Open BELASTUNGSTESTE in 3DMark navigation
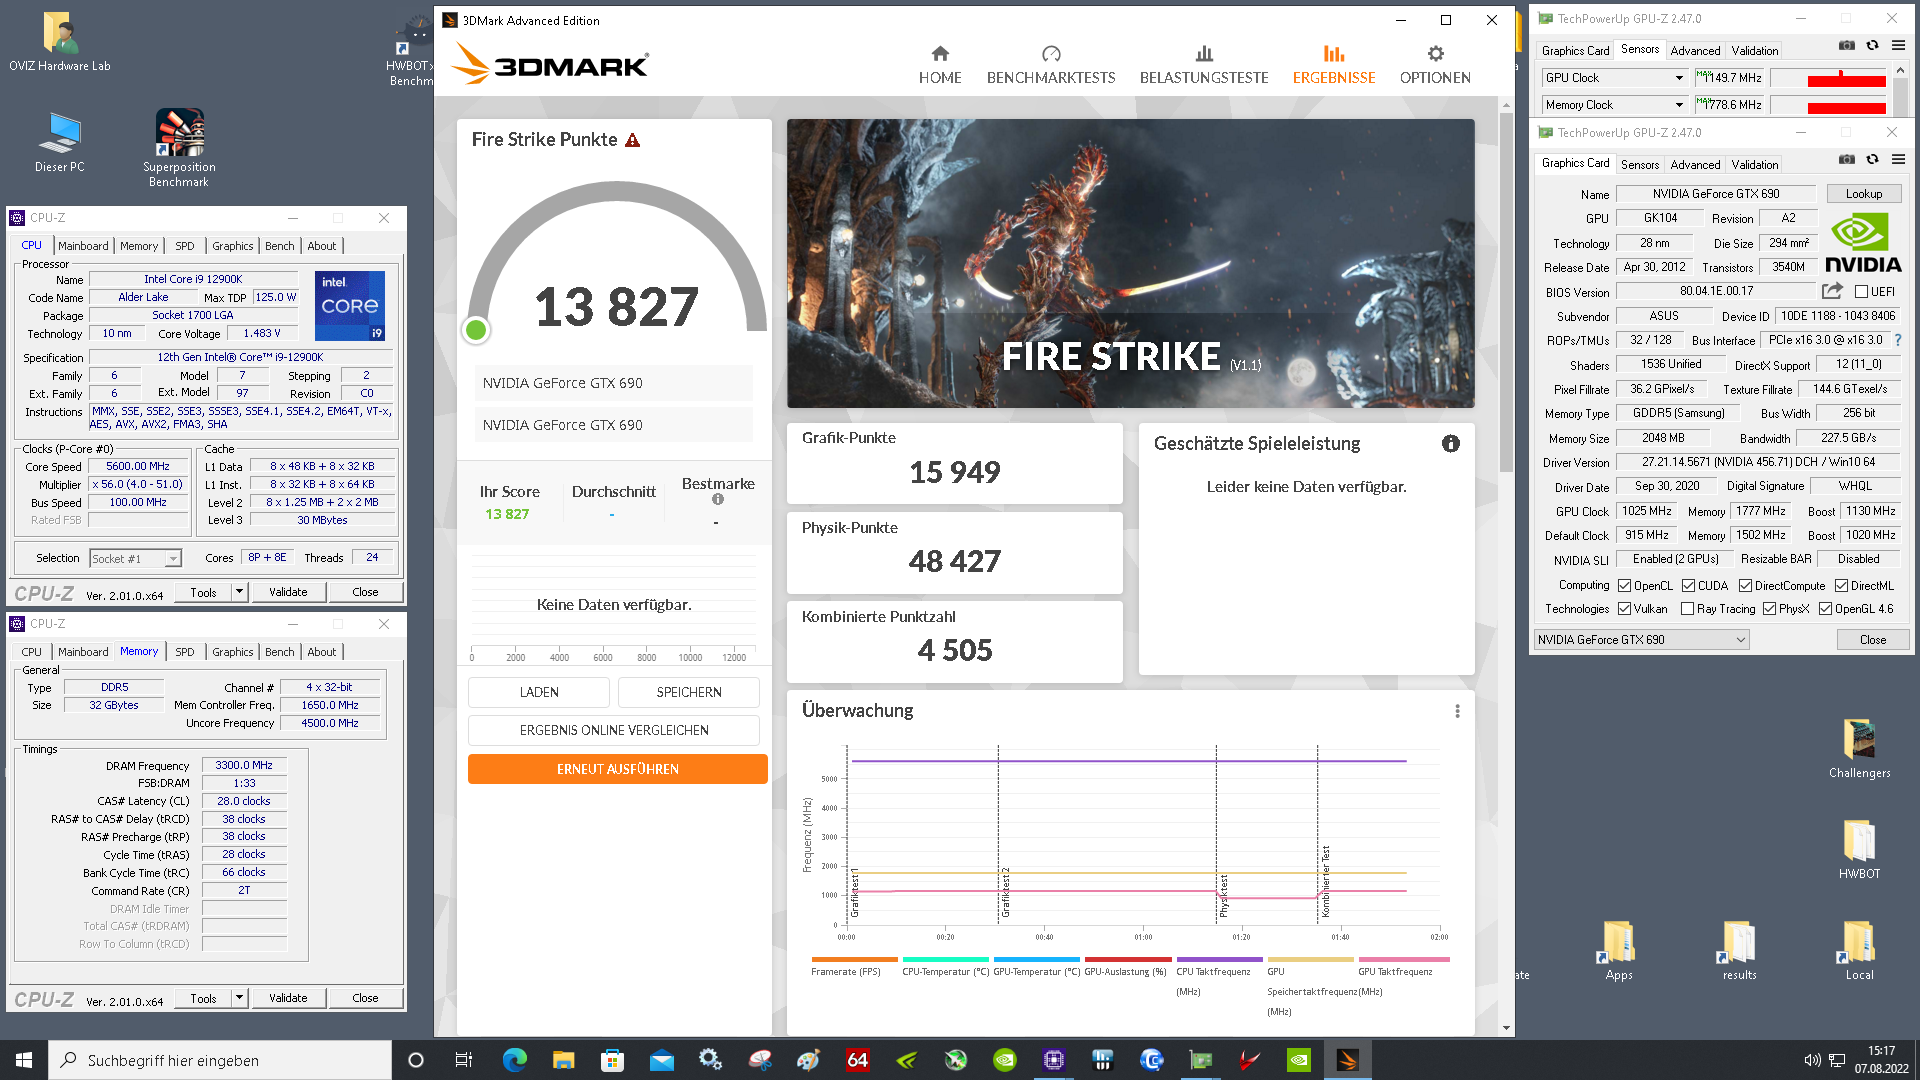The image size is (1920, 1080). [x=1204, y=65]
